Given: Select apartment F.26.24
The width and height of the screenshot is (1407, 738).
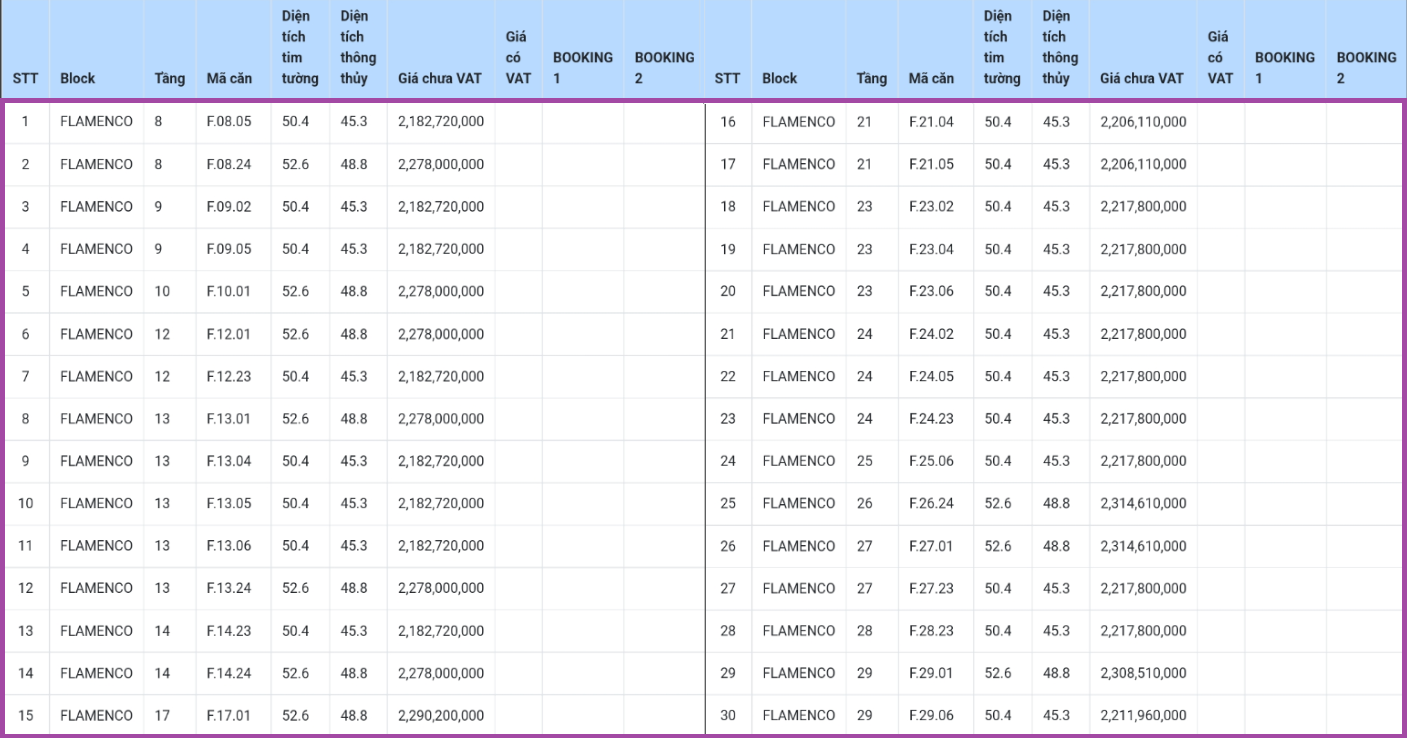Looking at the screenshot, I should click(x=931, y=503).
